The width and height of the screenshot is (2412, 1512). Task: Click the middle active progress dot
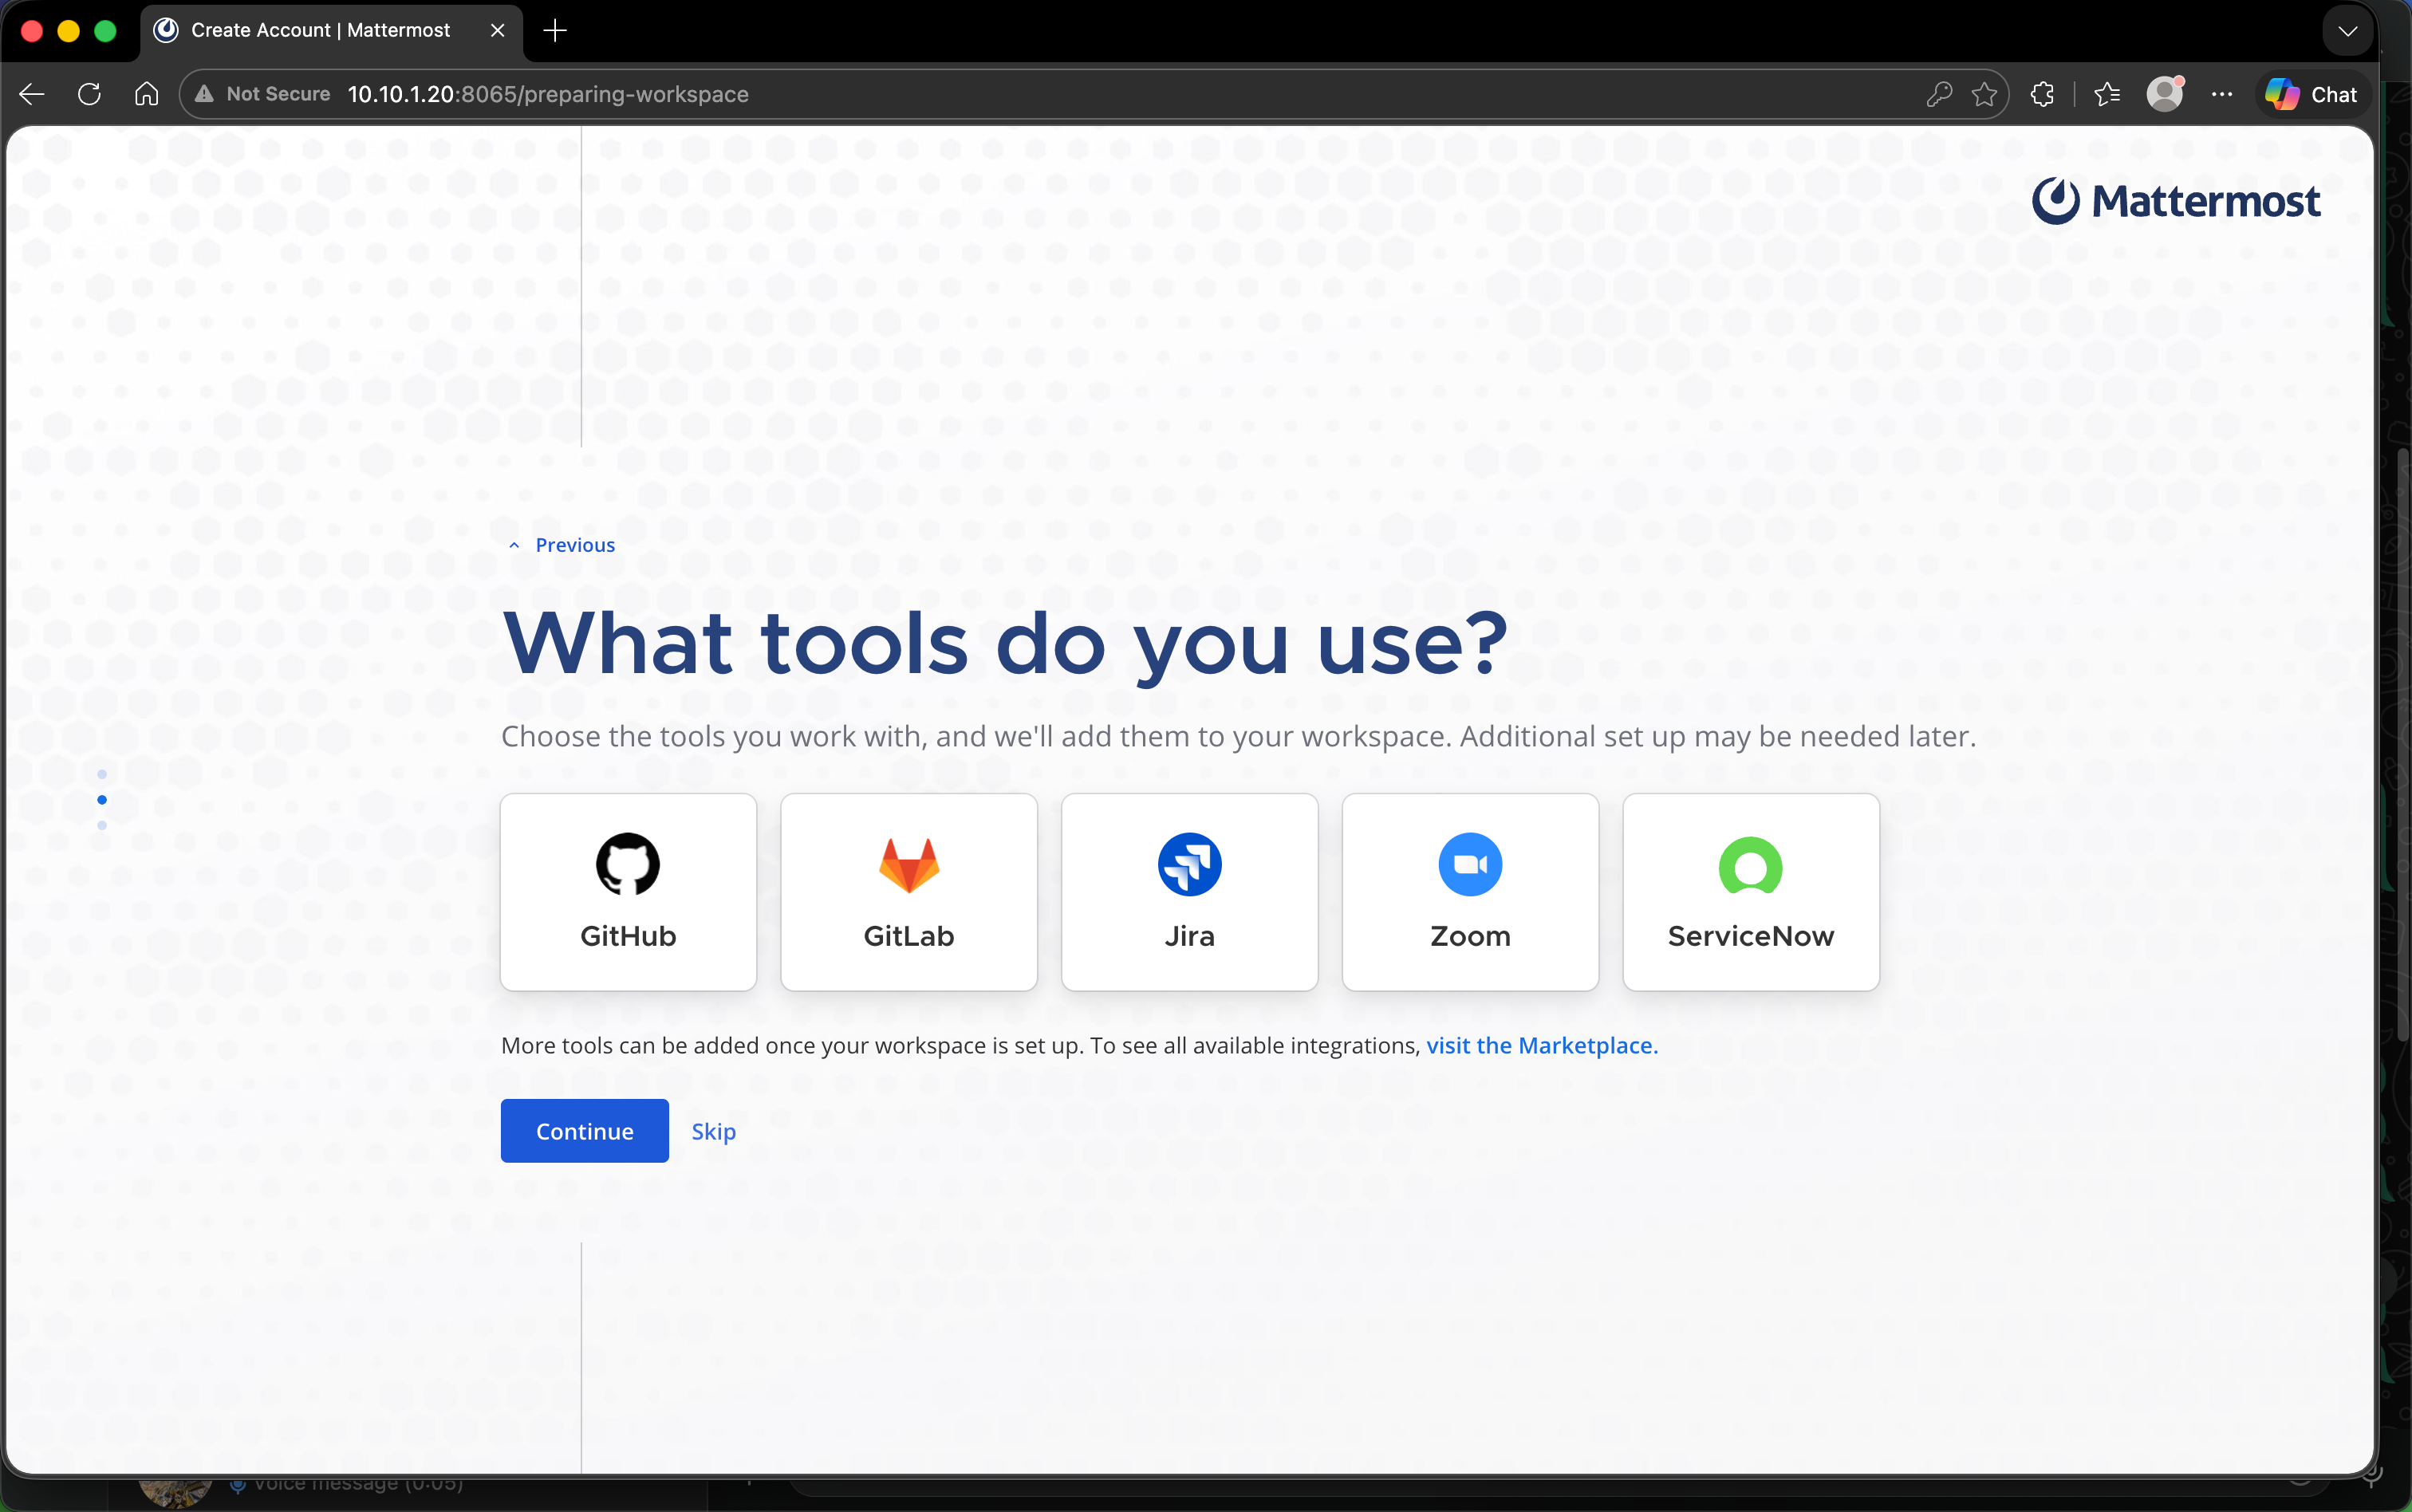pyautogui.click(x=102, y=800)
